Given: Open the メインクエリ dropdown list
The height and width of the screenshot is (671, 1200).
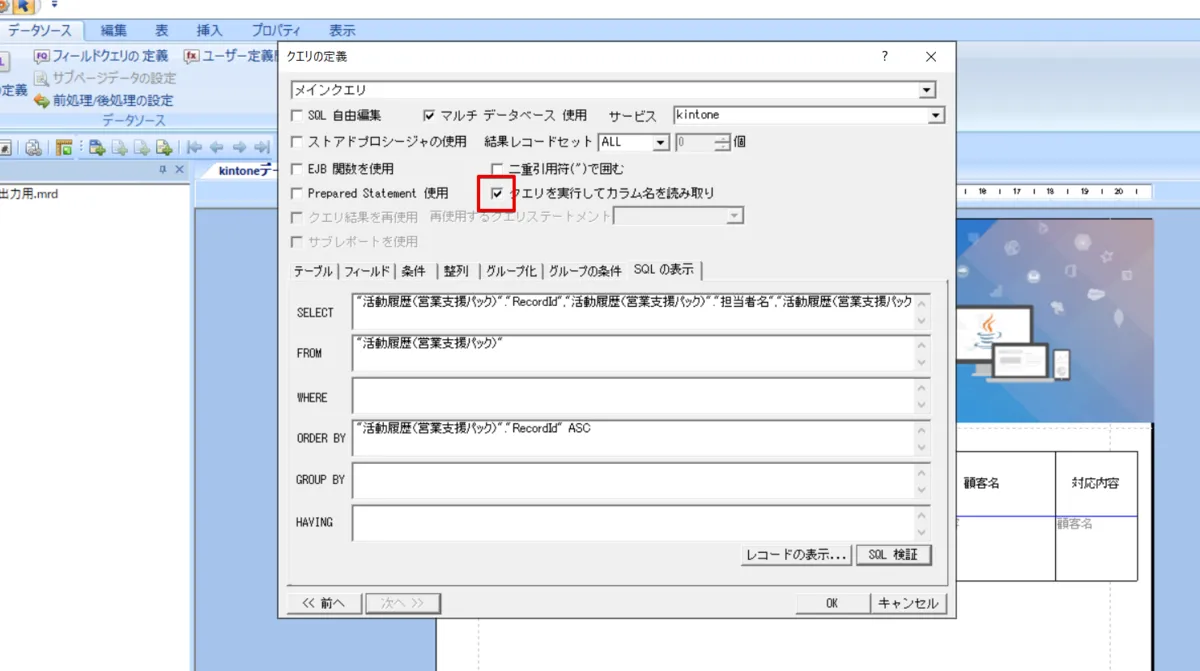Looking at the screenshot, I should point(927,91).
